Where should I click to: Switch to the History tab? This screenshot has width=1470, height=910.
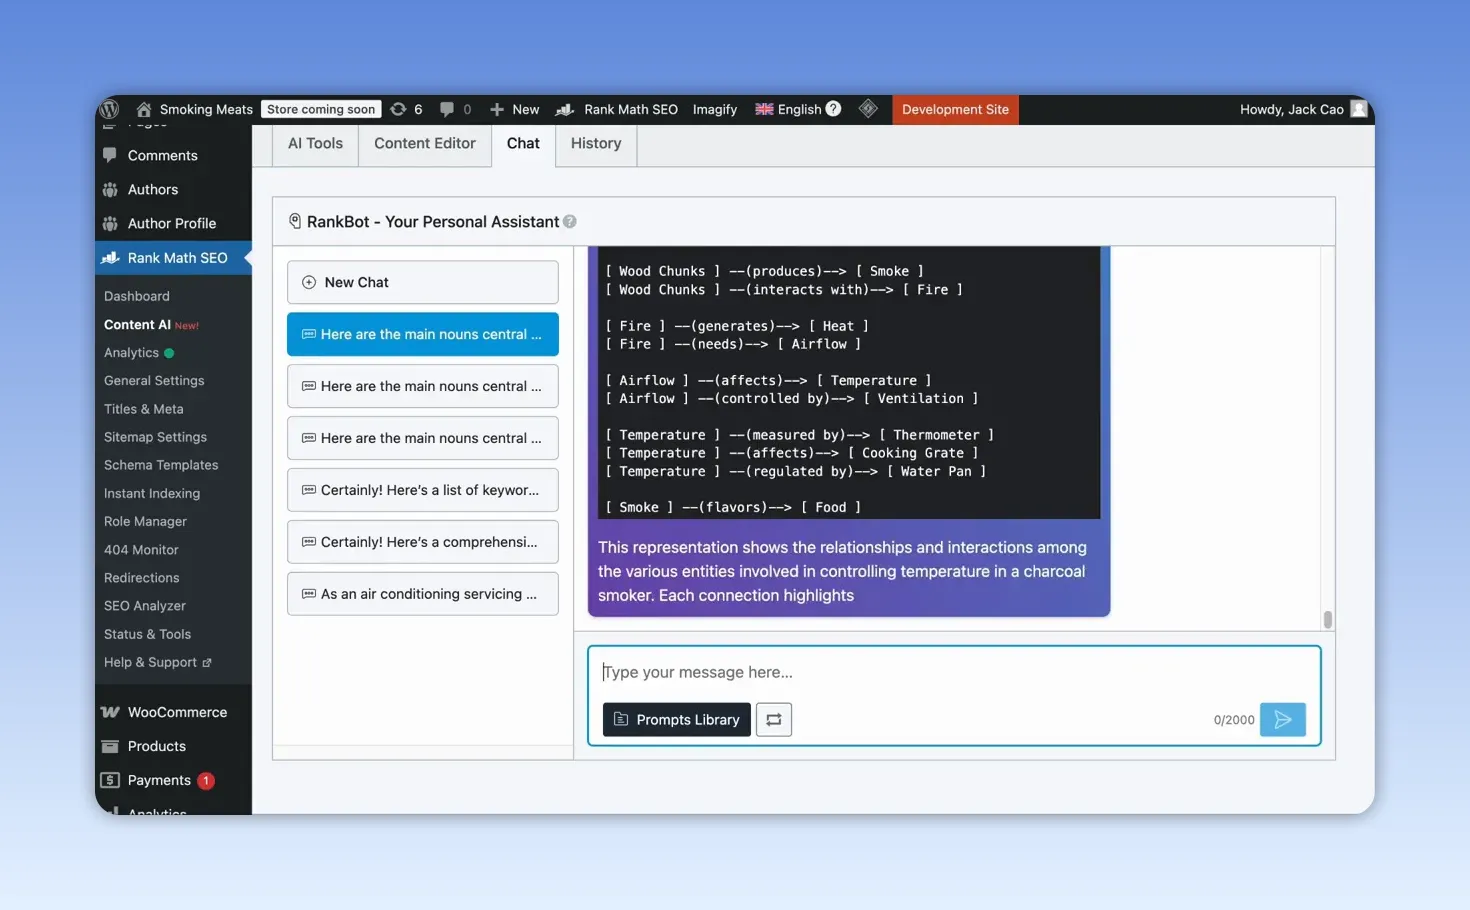tap(596, 144)
